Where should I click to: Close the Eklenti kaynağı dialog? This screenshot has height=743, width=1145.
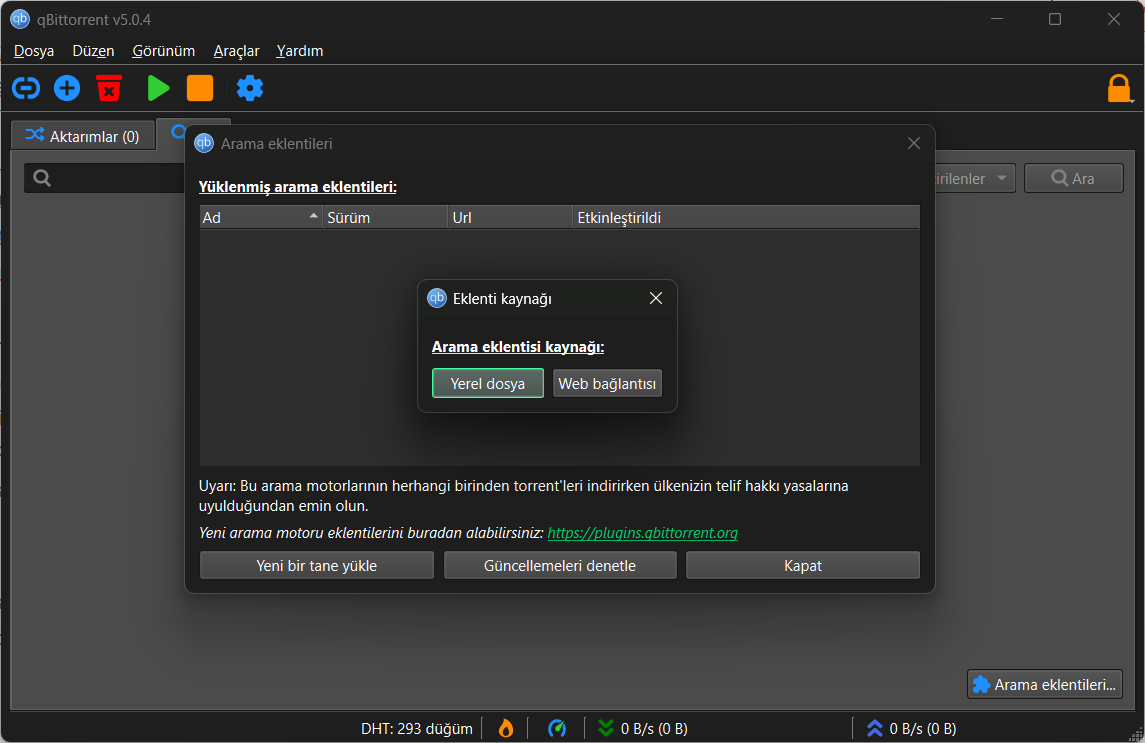[x=656, y=298]
